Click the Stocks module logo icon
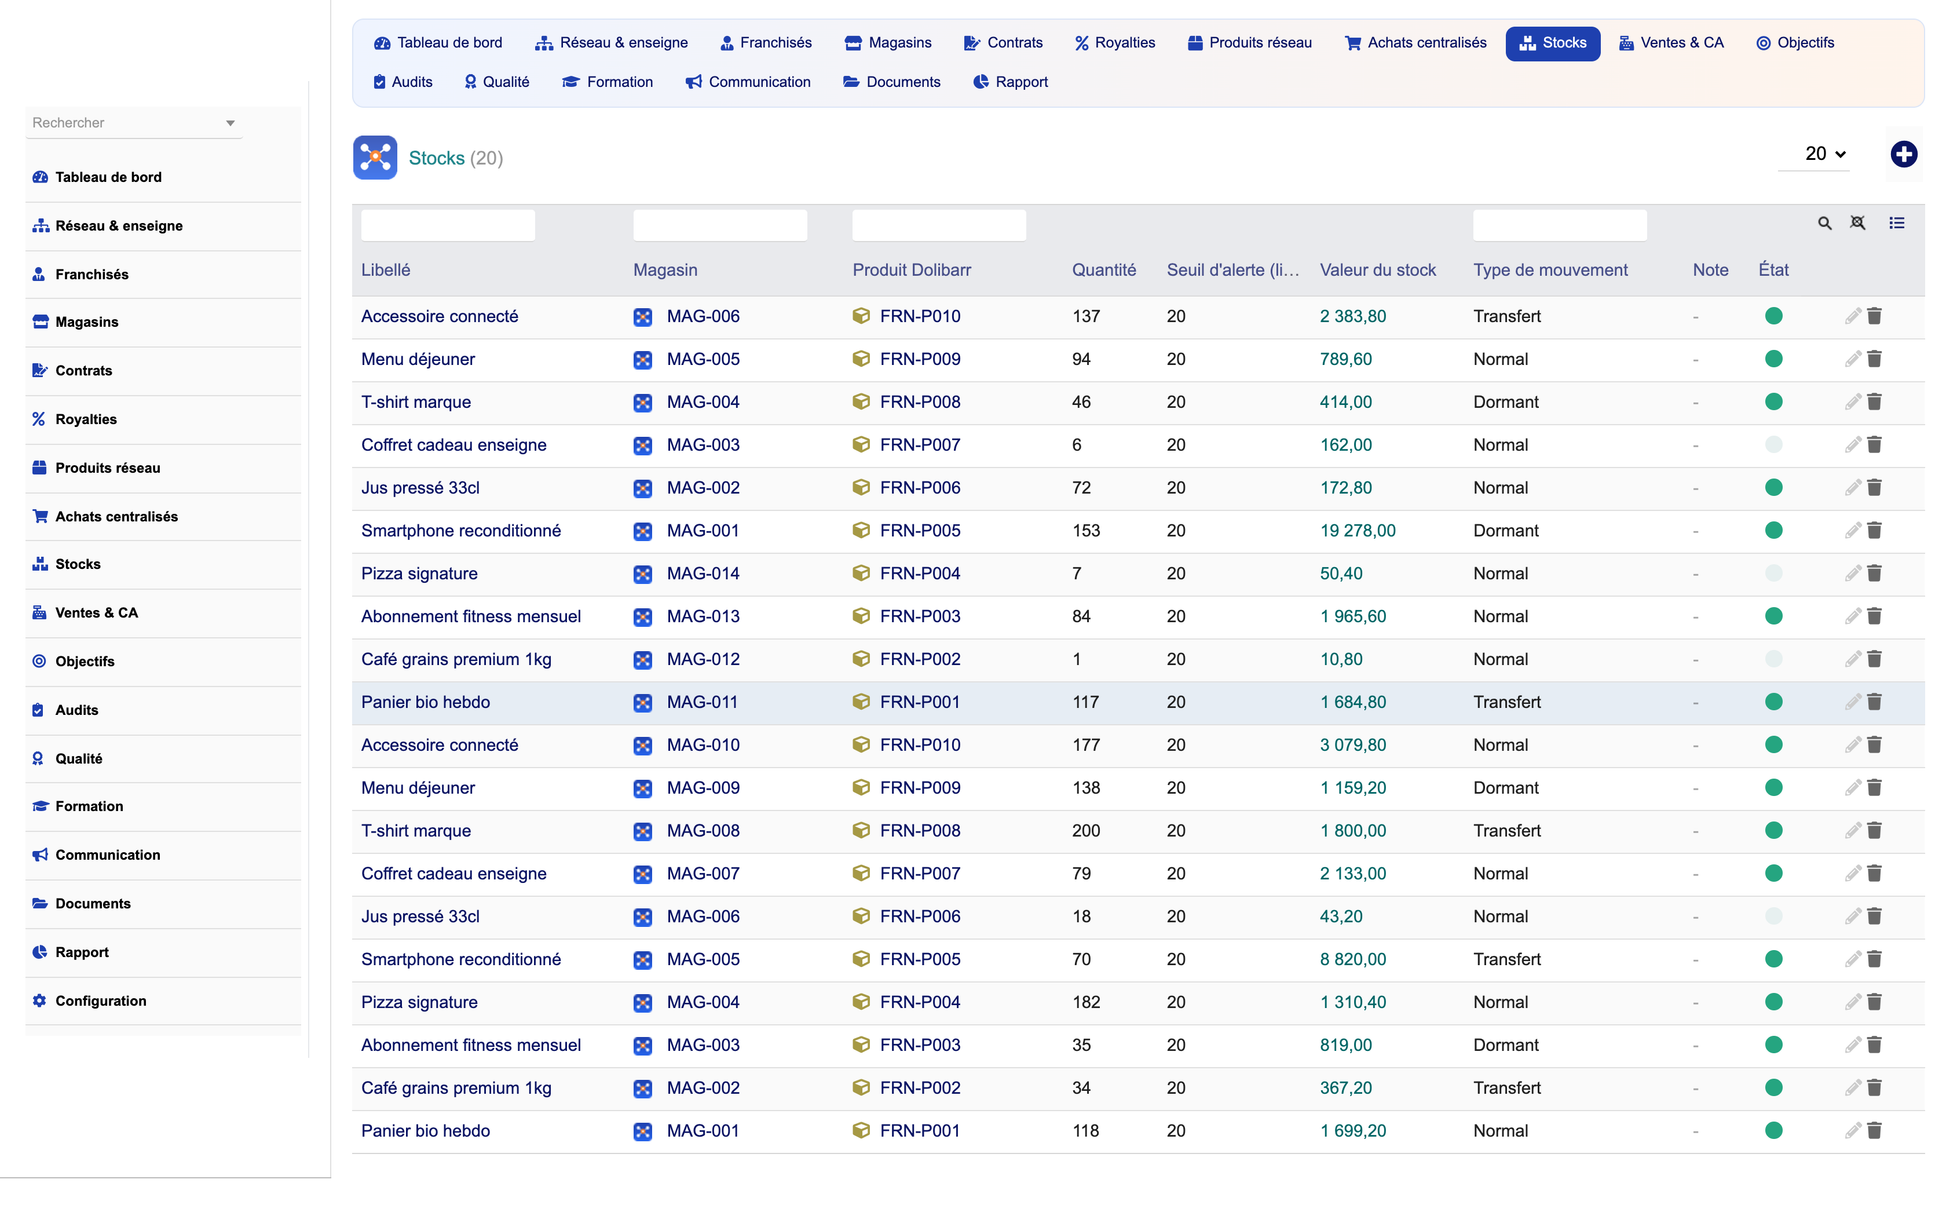Viewport: 1946px width, 1205px height. (x=375, y=158)
